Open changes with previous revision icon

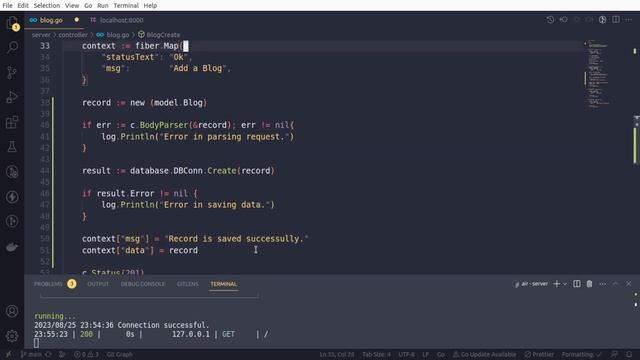click(563, 20)
